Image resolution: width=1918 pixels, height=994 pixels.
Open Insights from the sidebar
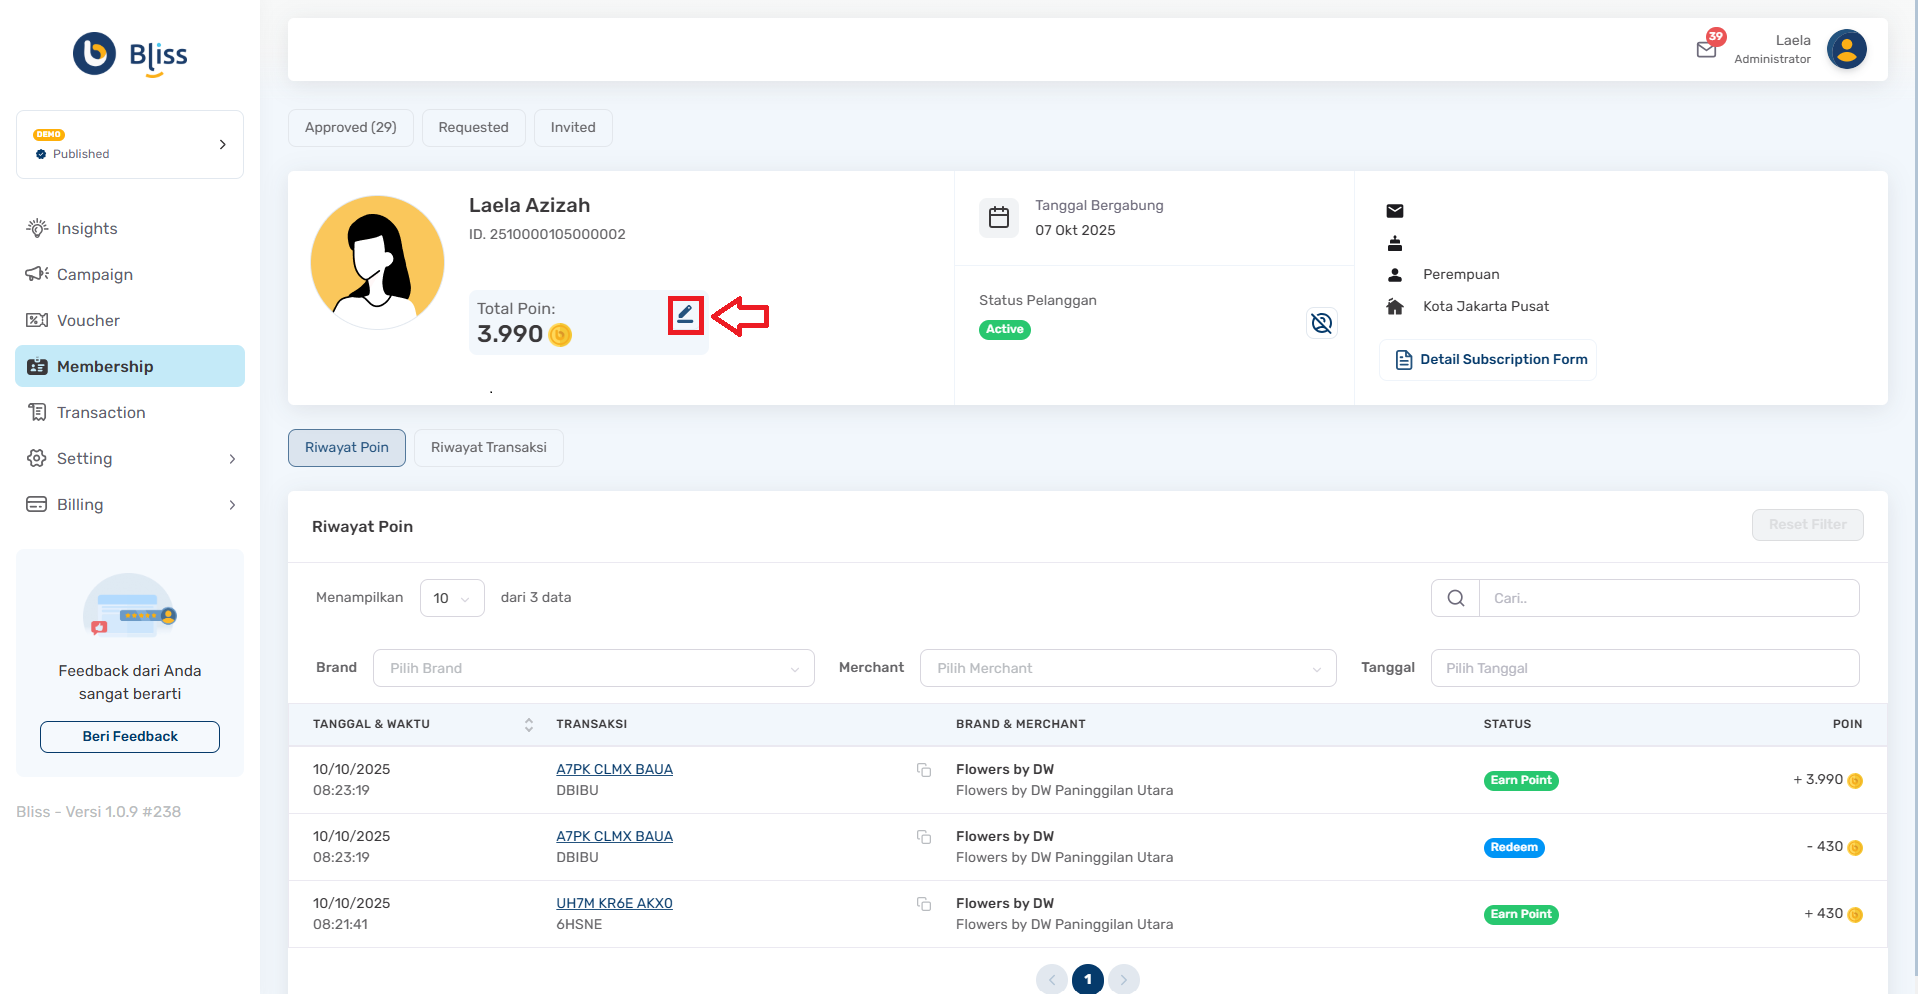[87, 229]
